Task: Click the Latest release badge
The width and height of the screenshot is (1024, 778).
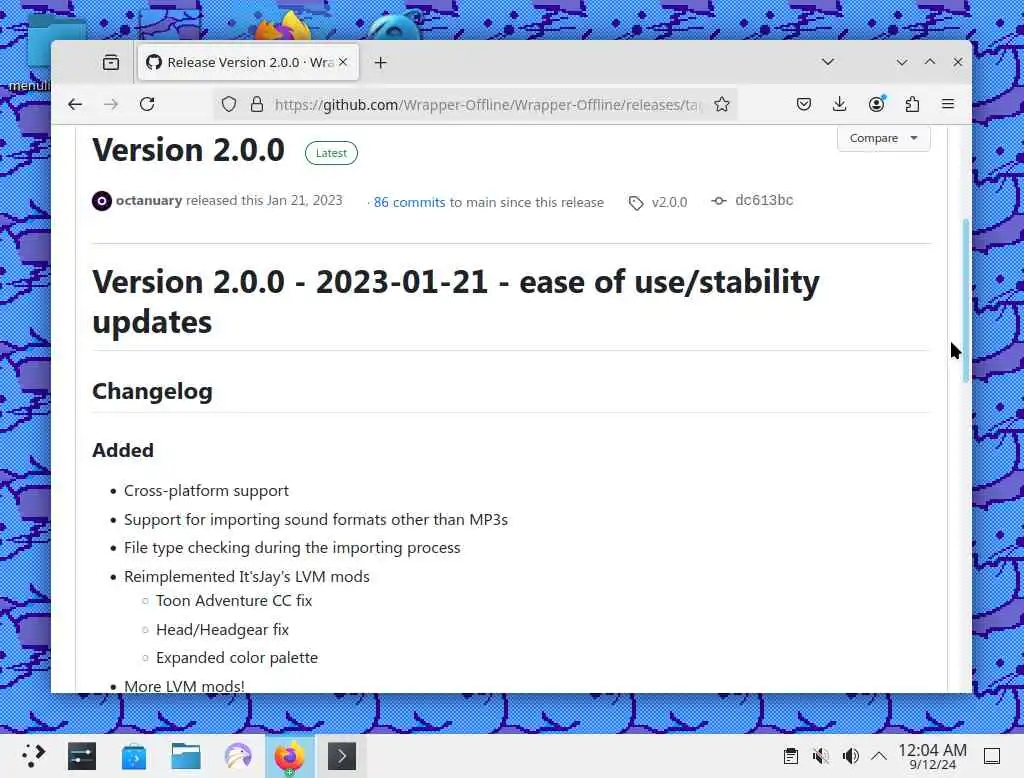Action: click(x=331, y=153)
